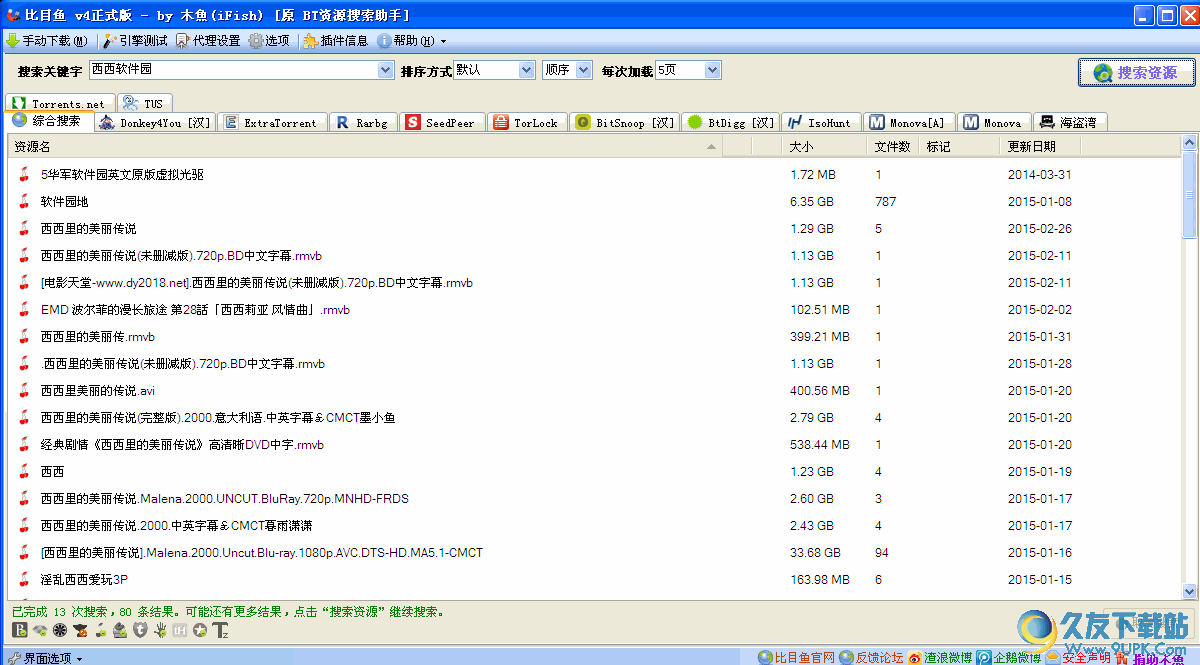Viewport: 1200px width, 665px height.
Task: Sort by the 更新日期 column header
Action: [1040, 147]
